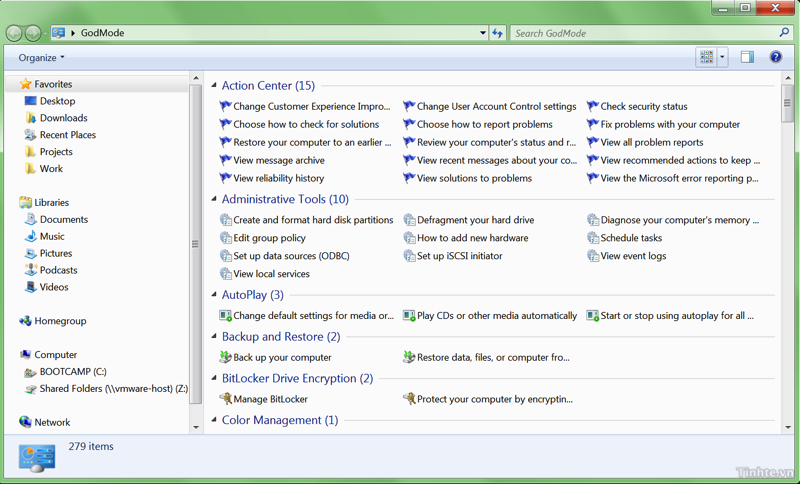The image size is (800, 484).
Task: Click the Help question mark icon
Action: coord(775,57)
